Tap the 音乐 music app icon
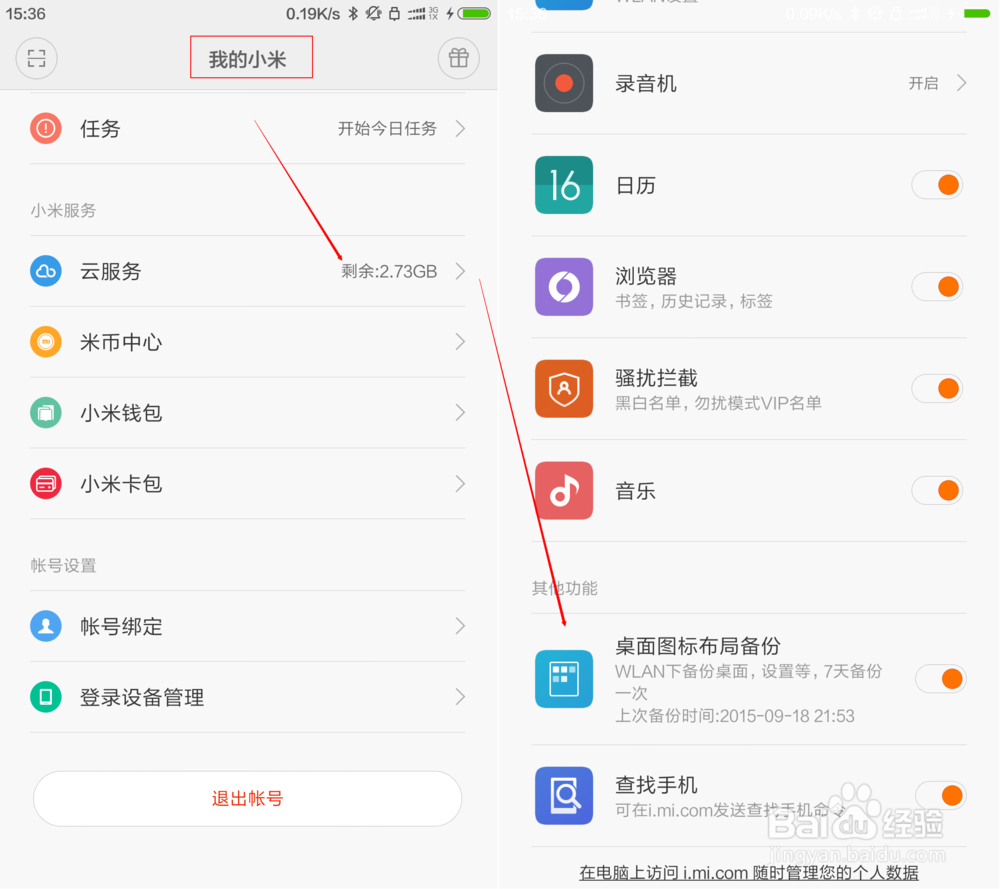The height and width of the screenshot is (889, 1000). pyautogui.click(x=564, y=490)
